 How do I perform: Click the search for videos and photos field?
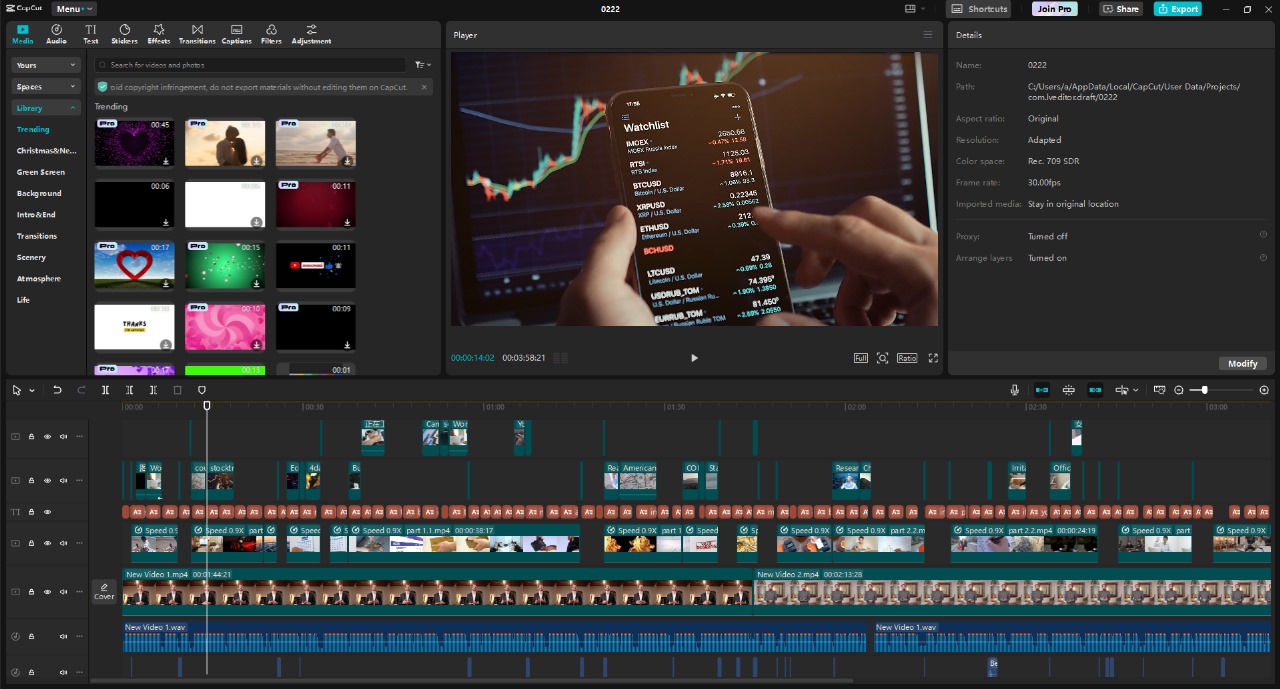pos(250,65)
